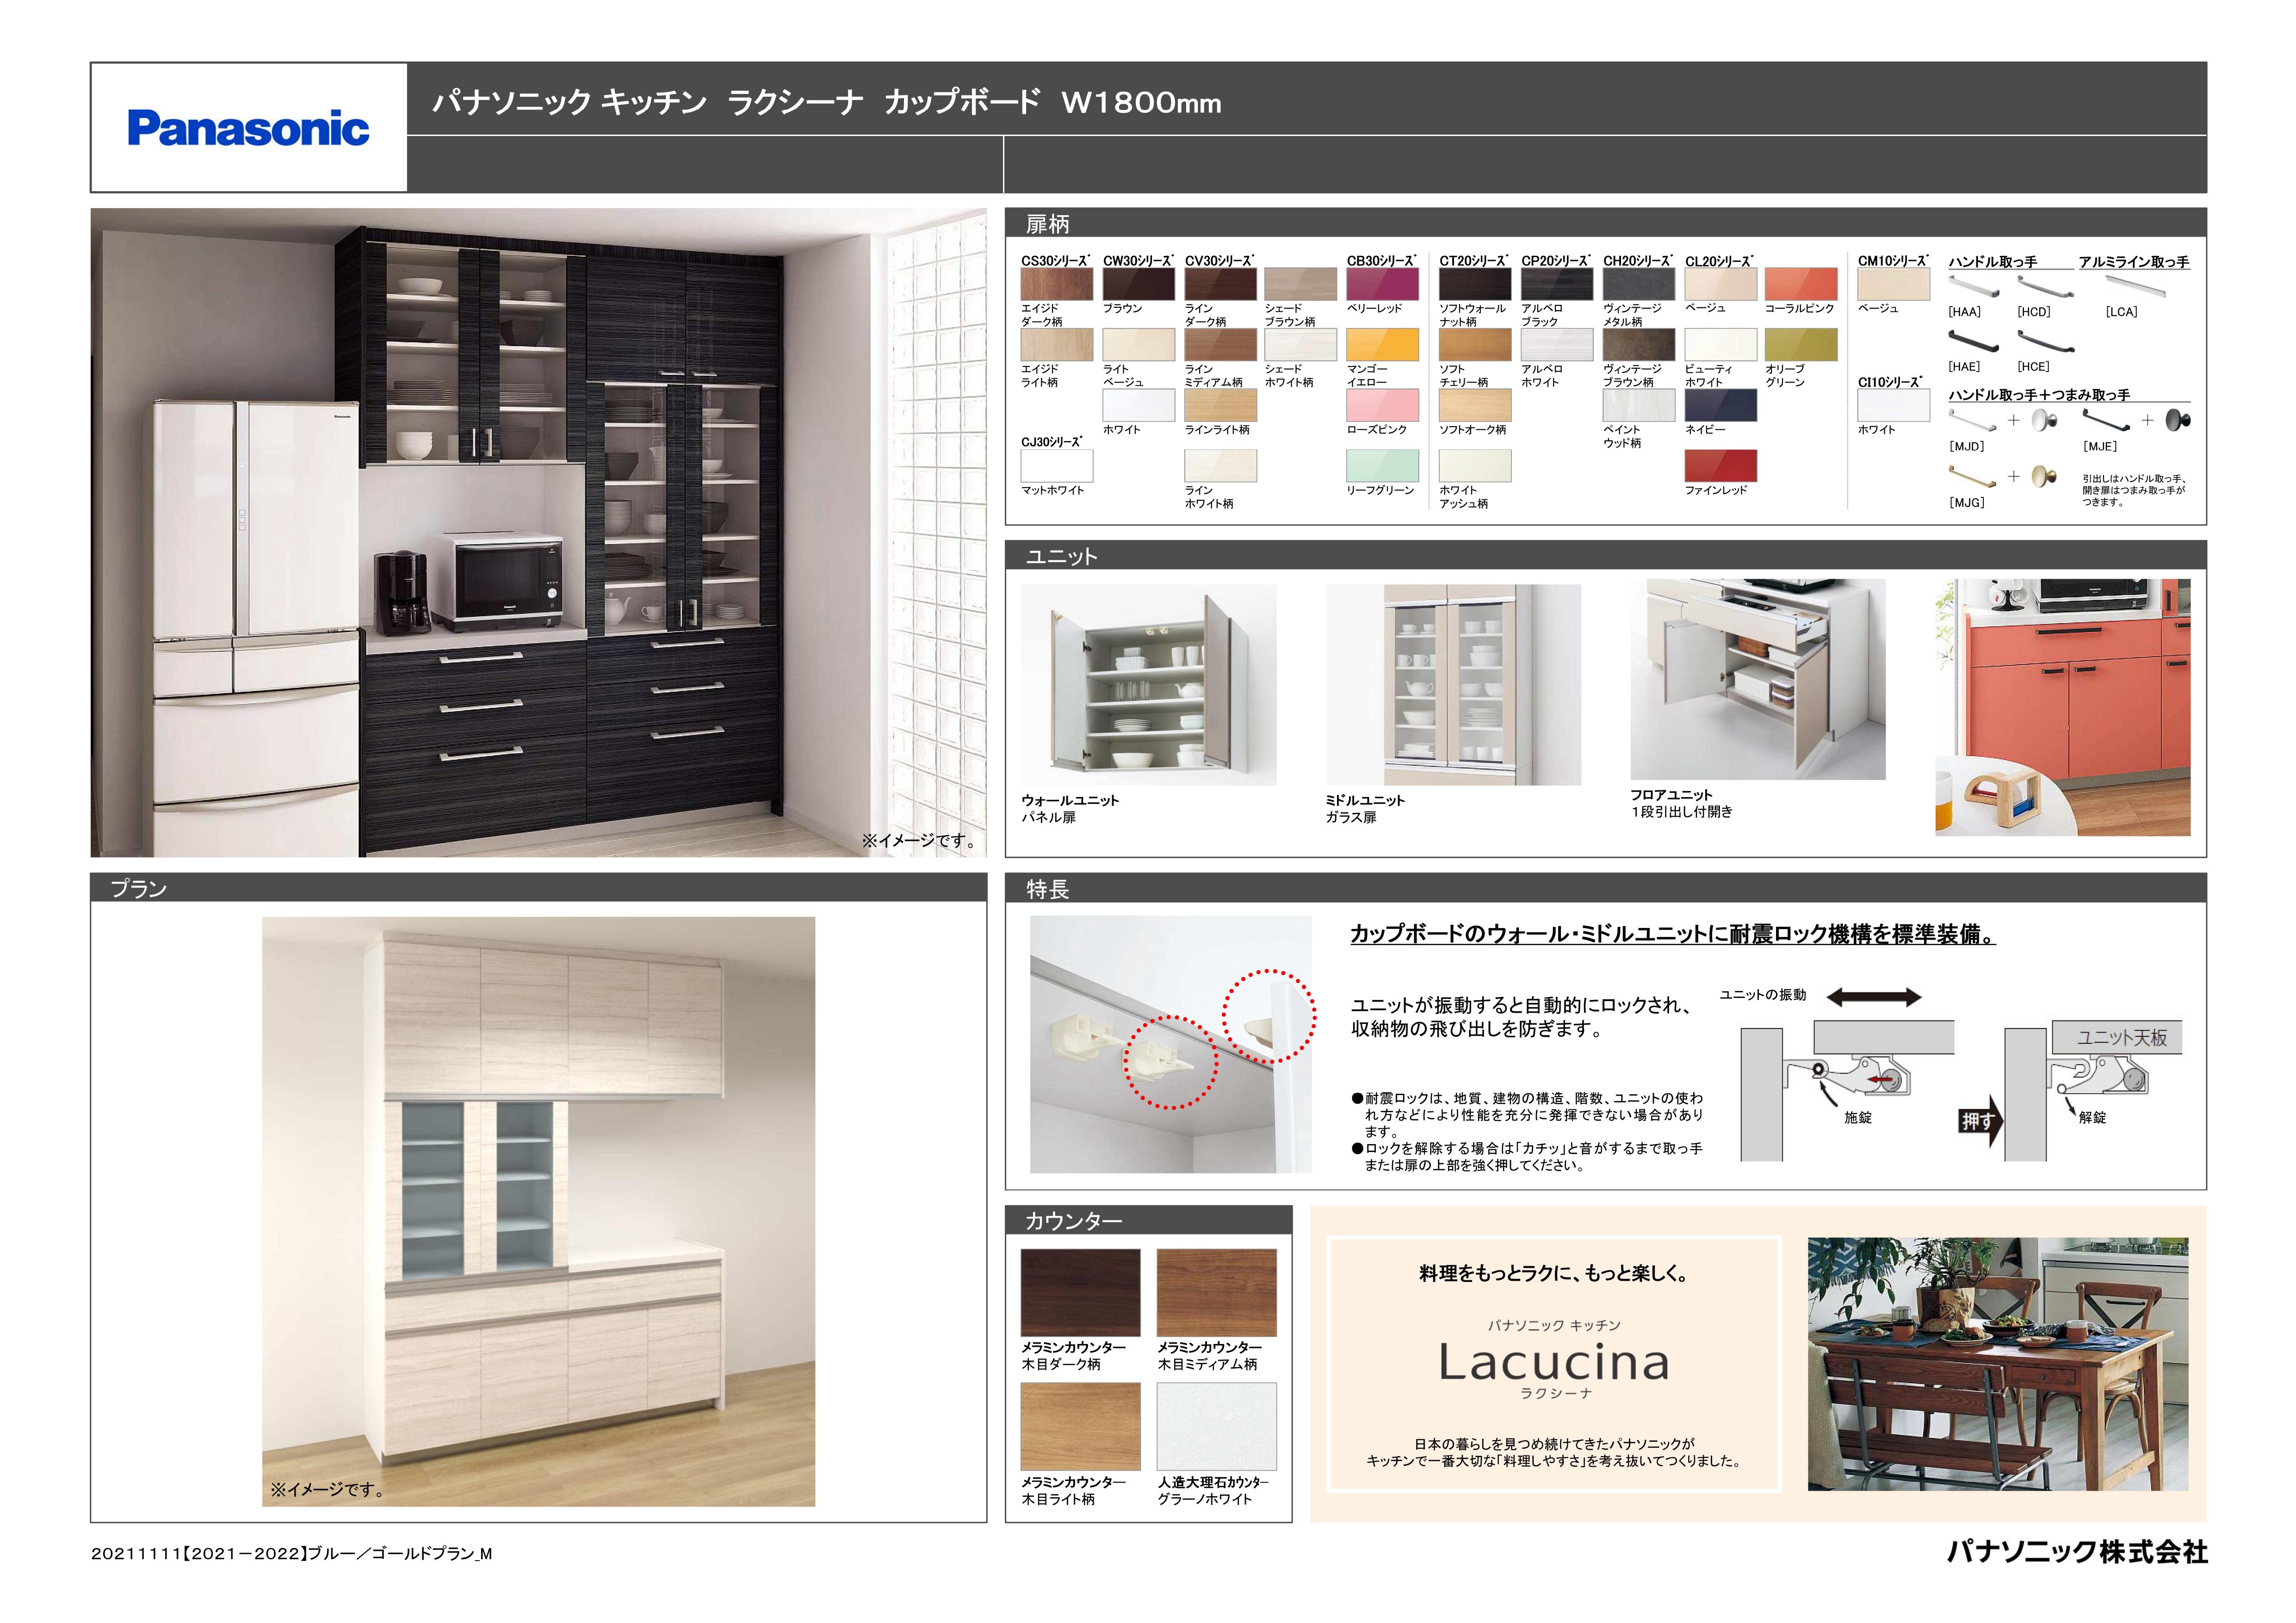
Task: Pick the ソフトオーク柄 swatch
Action: (x=1475, y=405)
